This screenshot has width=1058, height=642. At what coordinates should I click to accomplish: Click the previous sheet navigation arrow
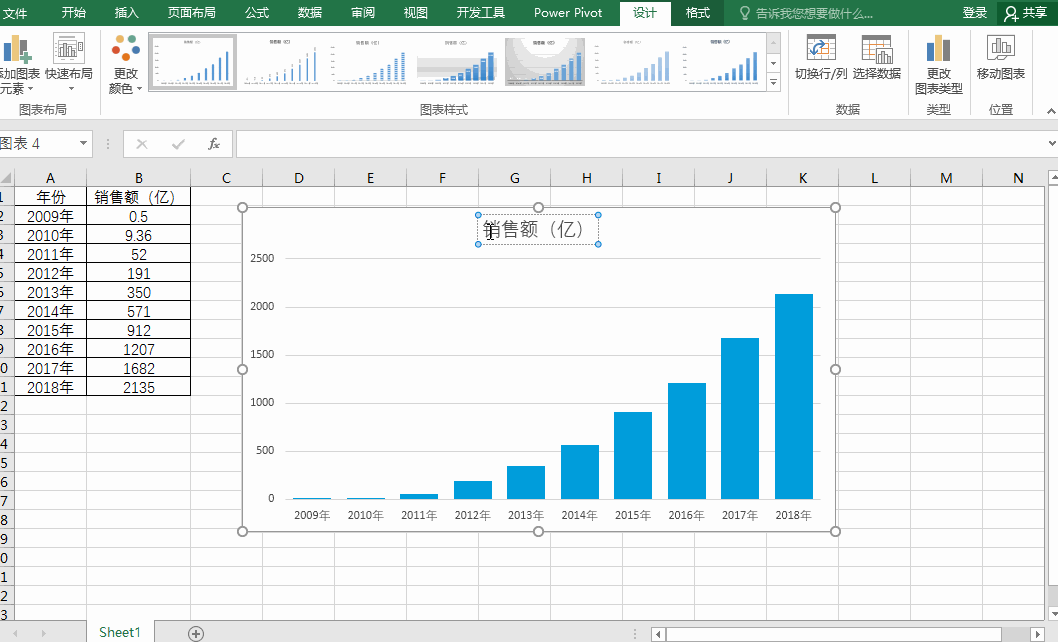(x=15, y=633)
